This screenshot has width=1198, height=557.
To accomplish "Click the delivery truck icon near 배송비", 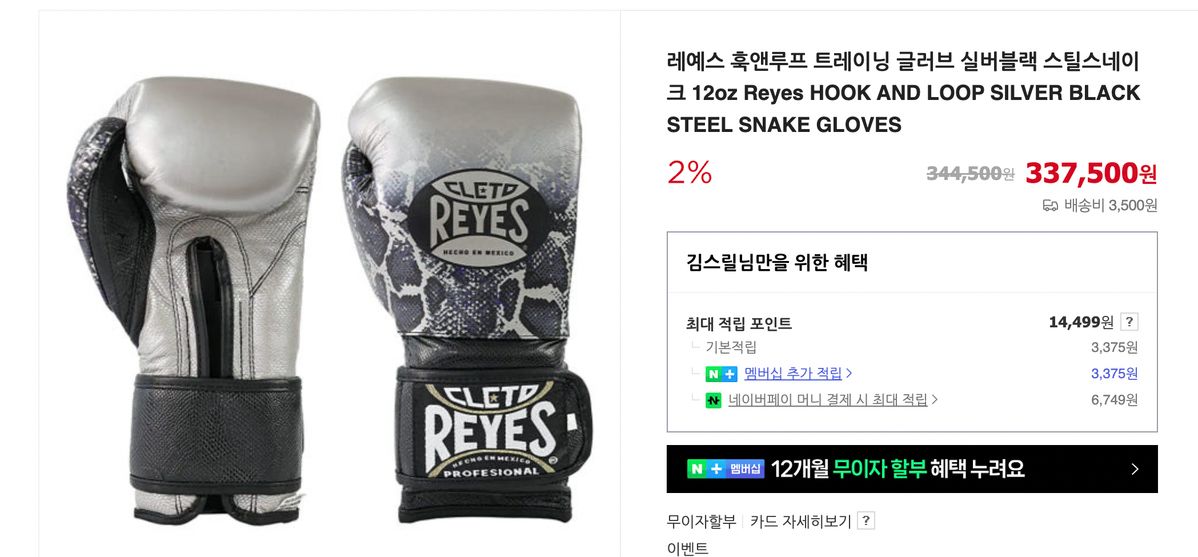I will (1050, 206).
